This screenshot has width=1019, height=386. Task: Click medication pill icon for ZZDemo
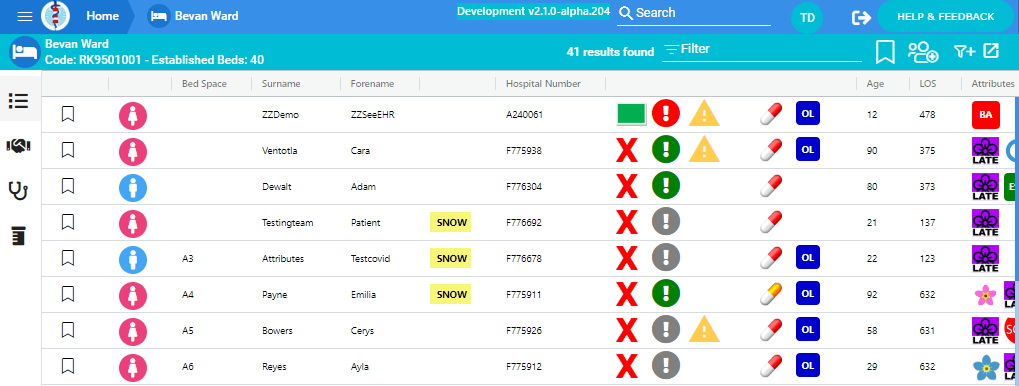click(771, 114)
